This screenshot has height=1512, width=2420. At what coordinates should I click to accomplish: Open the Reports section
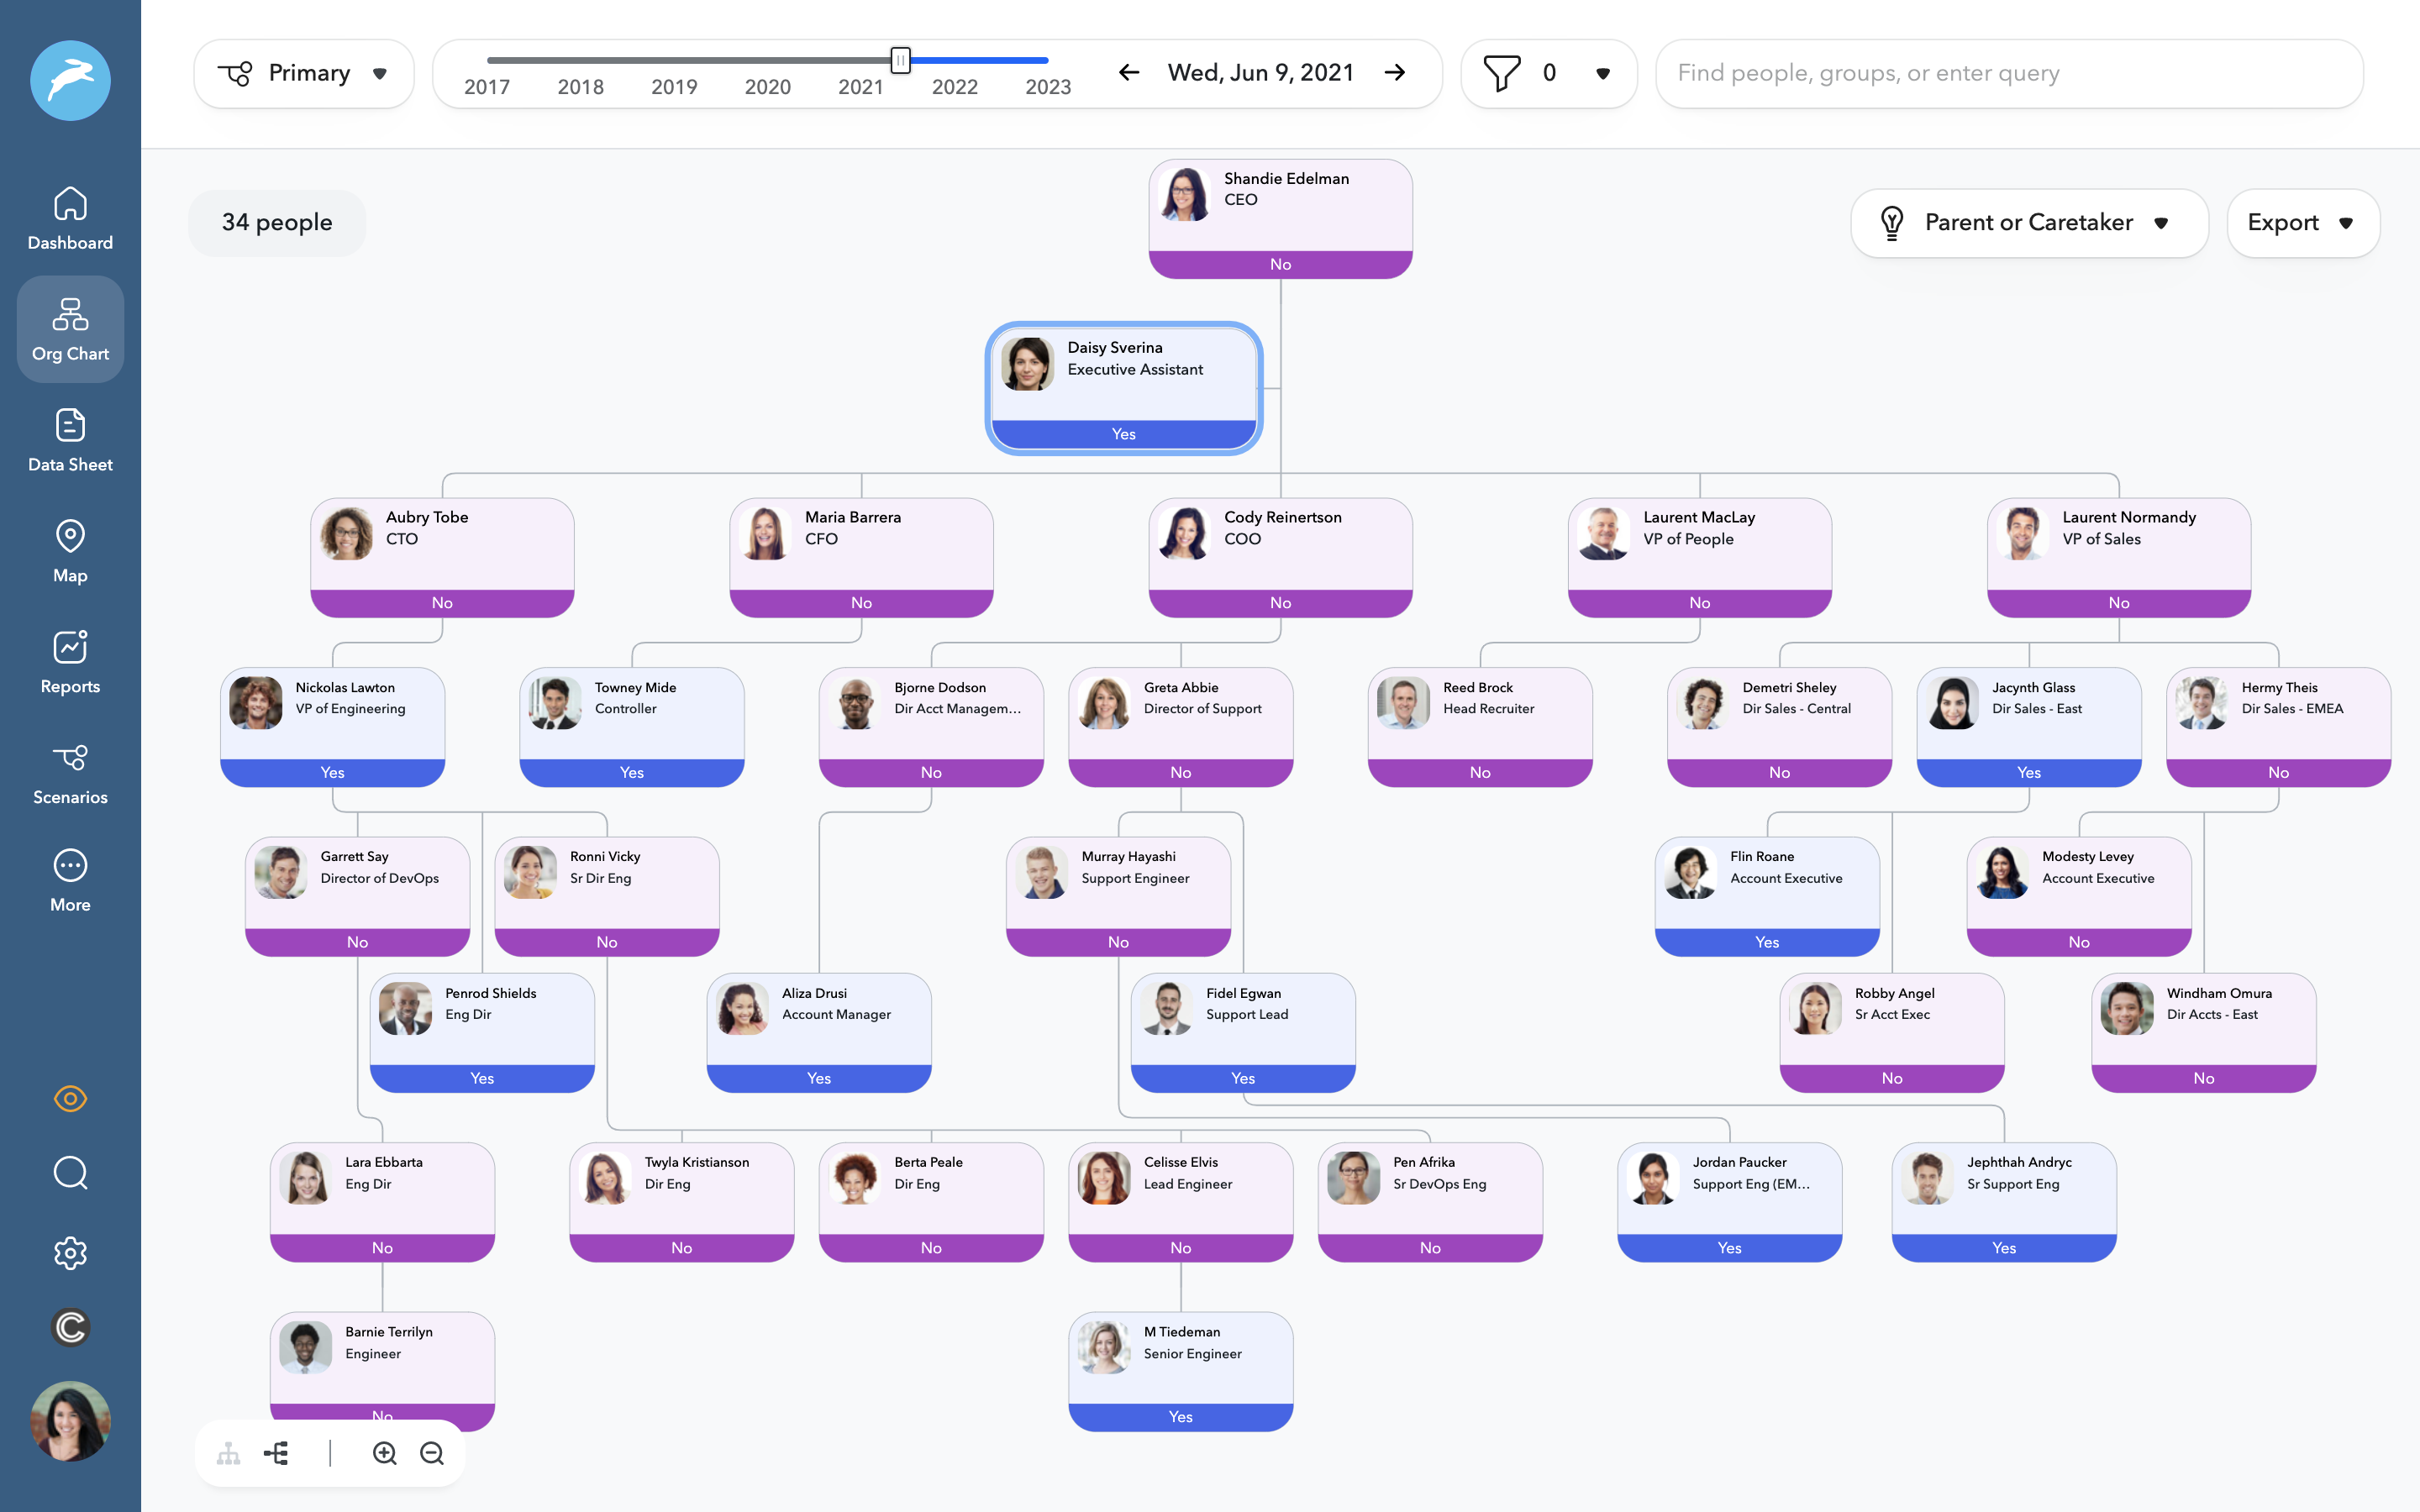click(70, 660)
